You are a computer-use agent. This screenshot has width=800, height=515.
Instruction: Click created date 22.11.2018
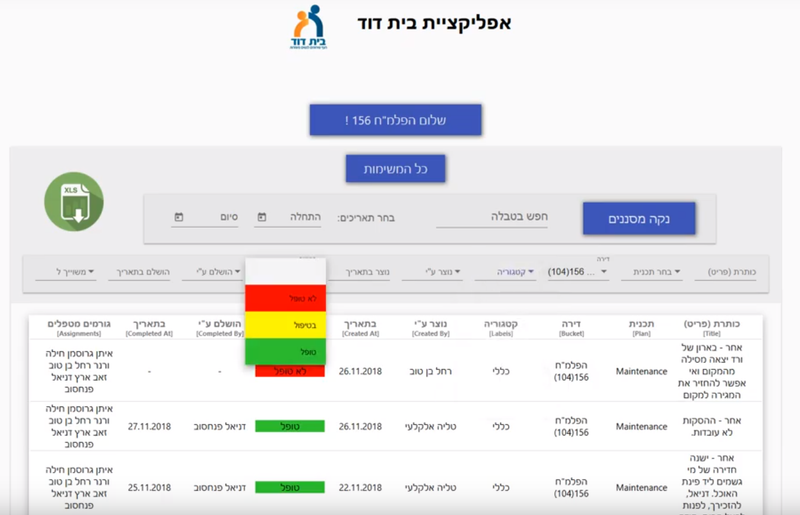click(360, 487)
